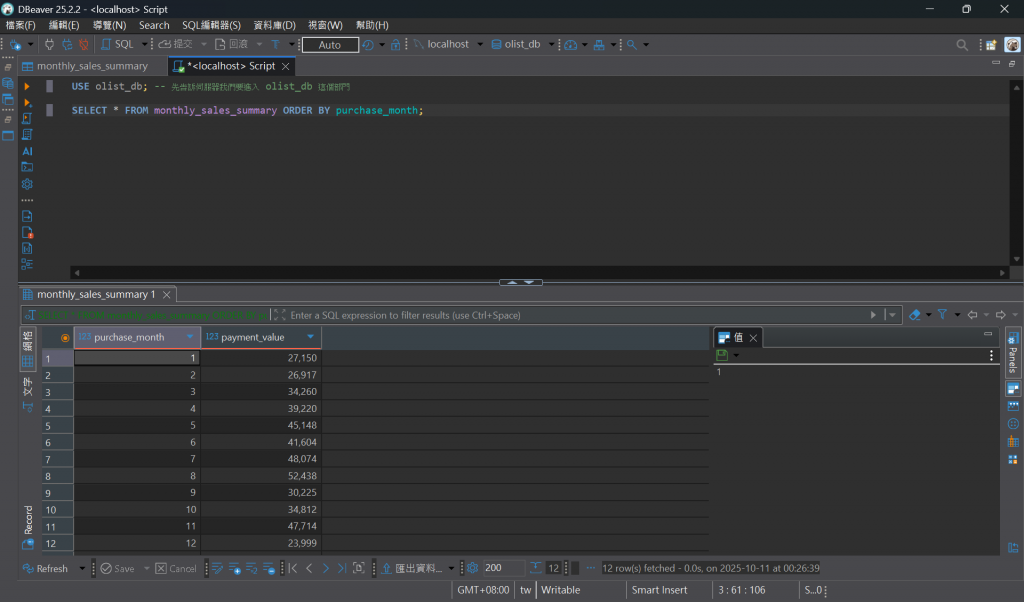Click the editor horizontal scrollbar

coord(539,272)
